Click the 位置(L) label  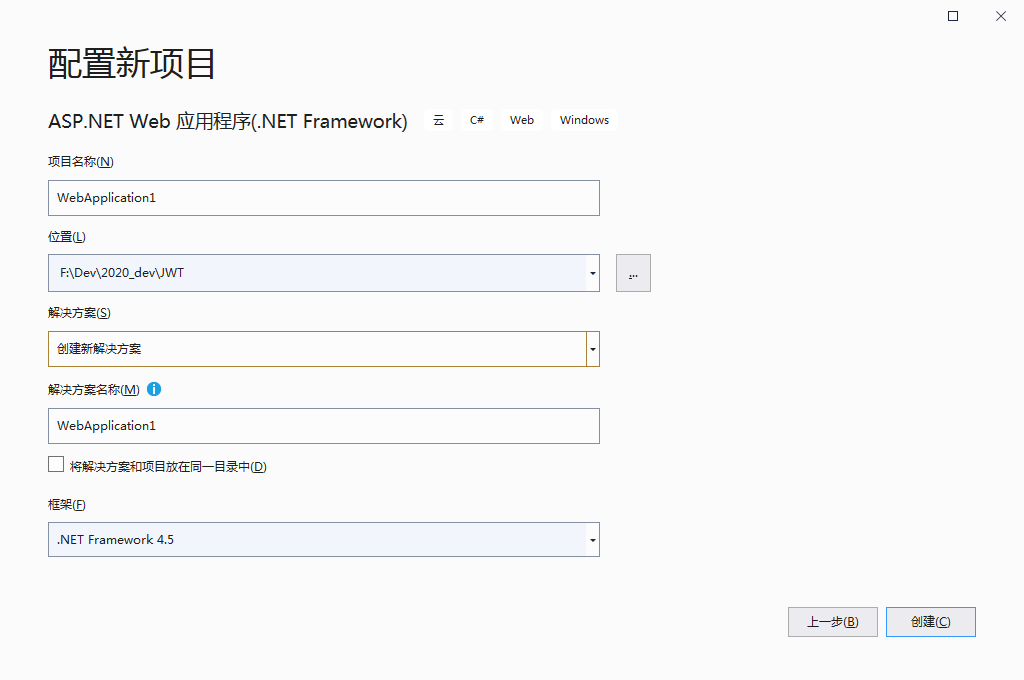[67, 237]
